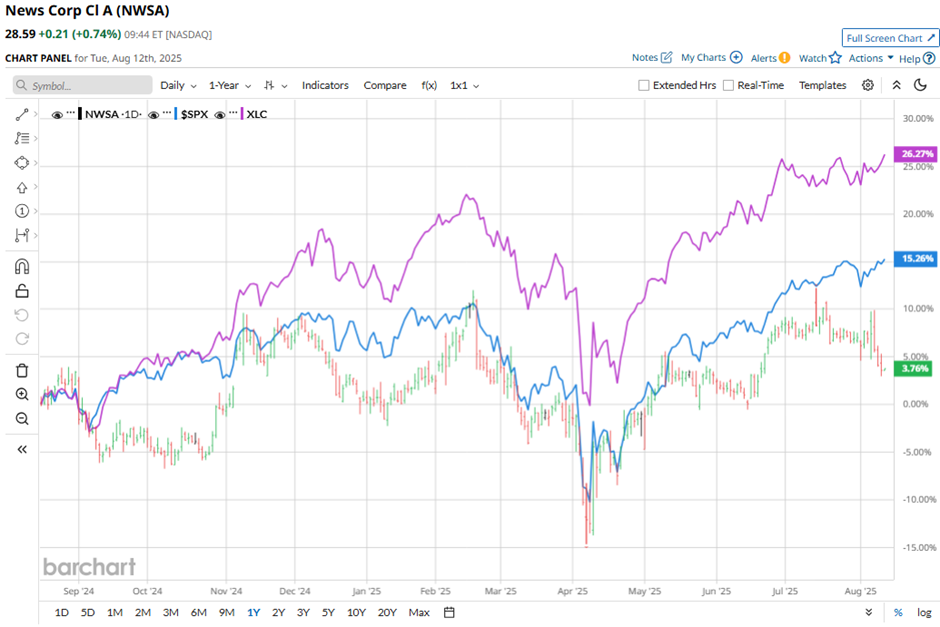Select the arrow marker tool
940x627 pixels.
(x=22, y=188)
